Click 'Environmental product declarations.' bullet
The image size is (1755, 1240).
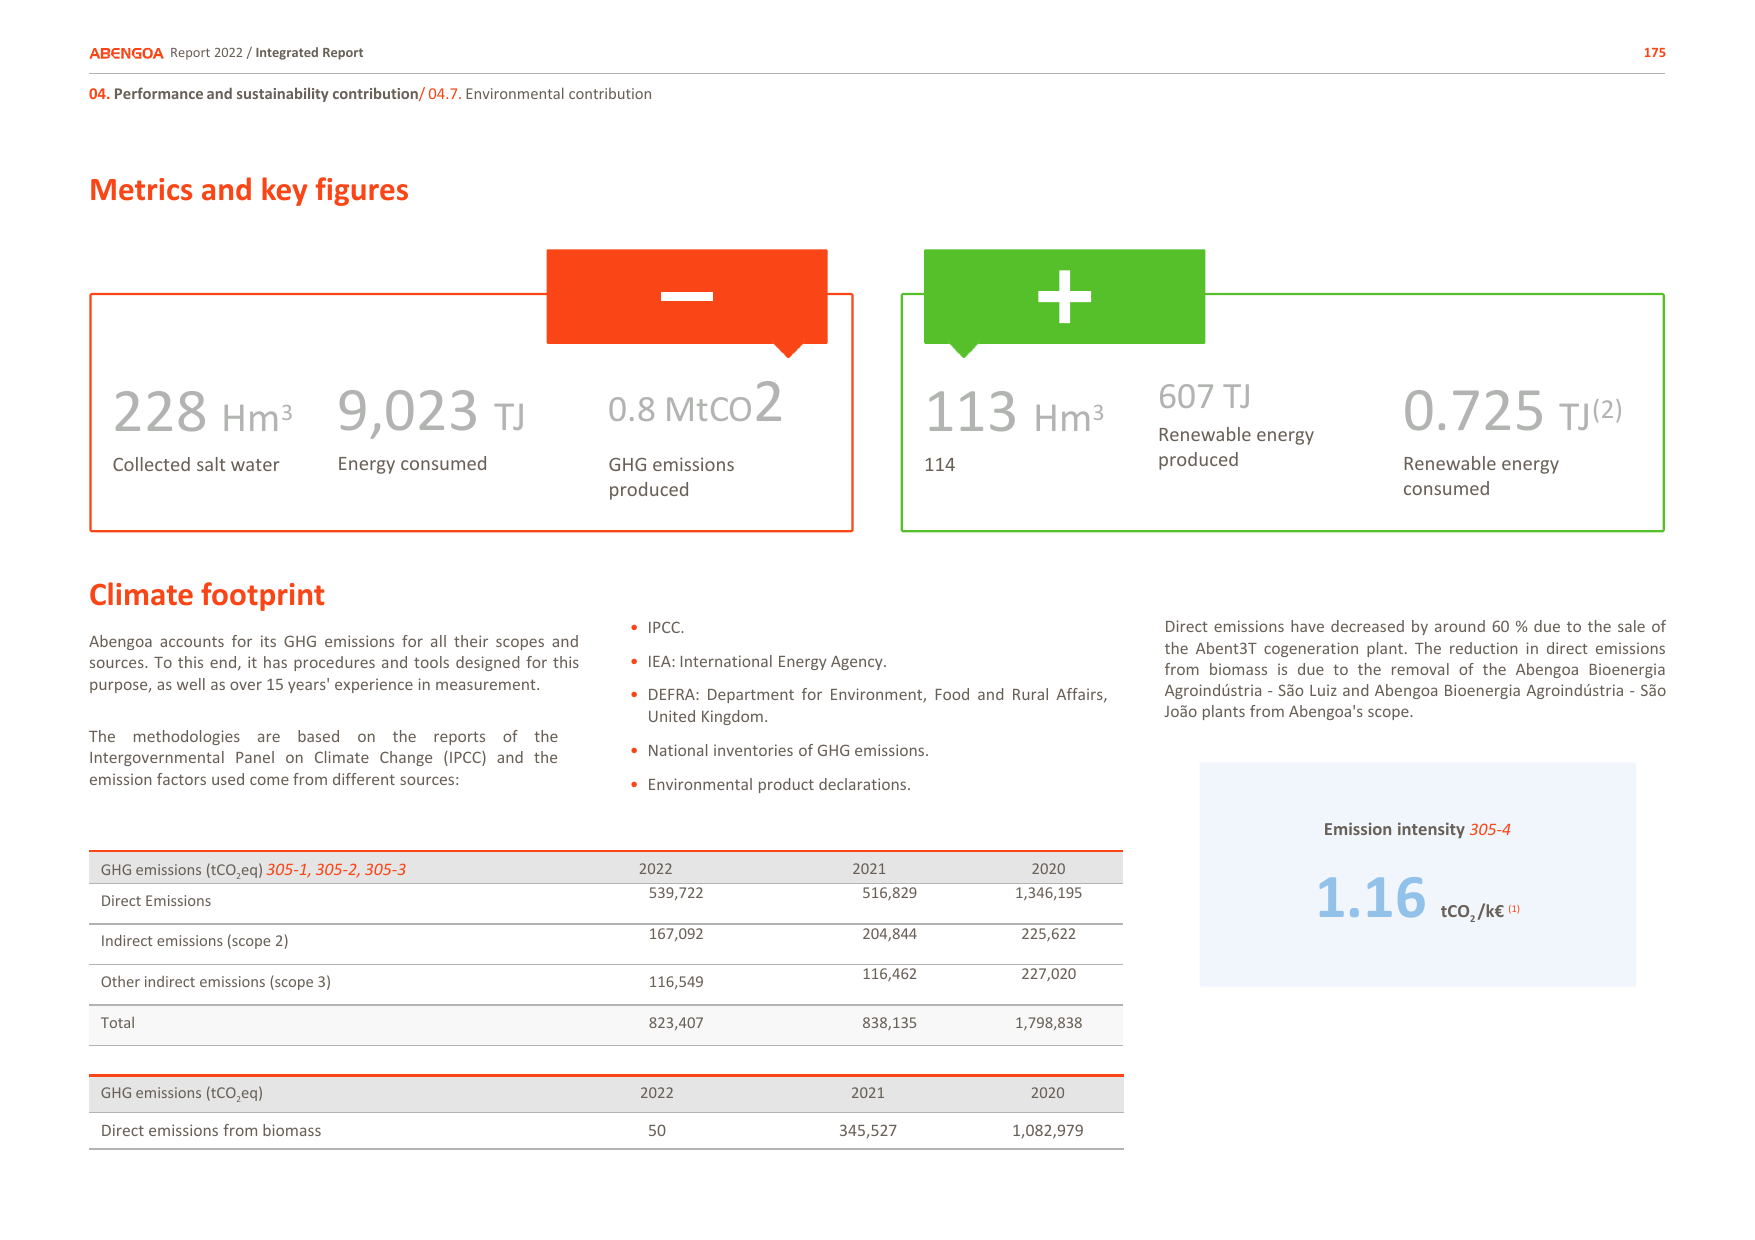(779, 785)
